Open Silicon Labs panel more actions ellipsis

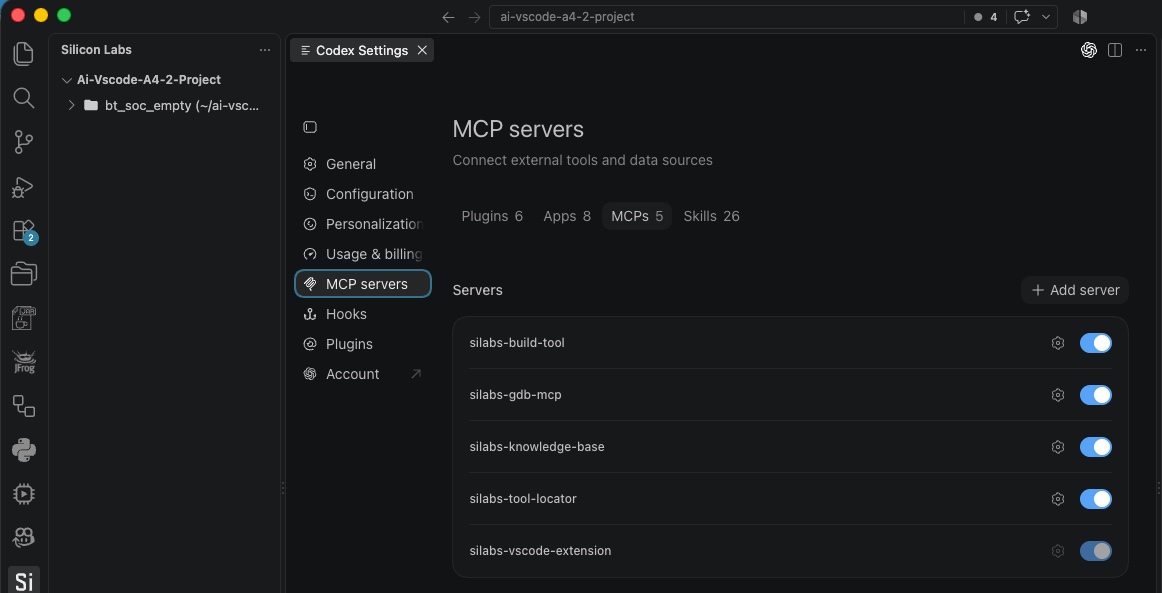pos(265,50)
